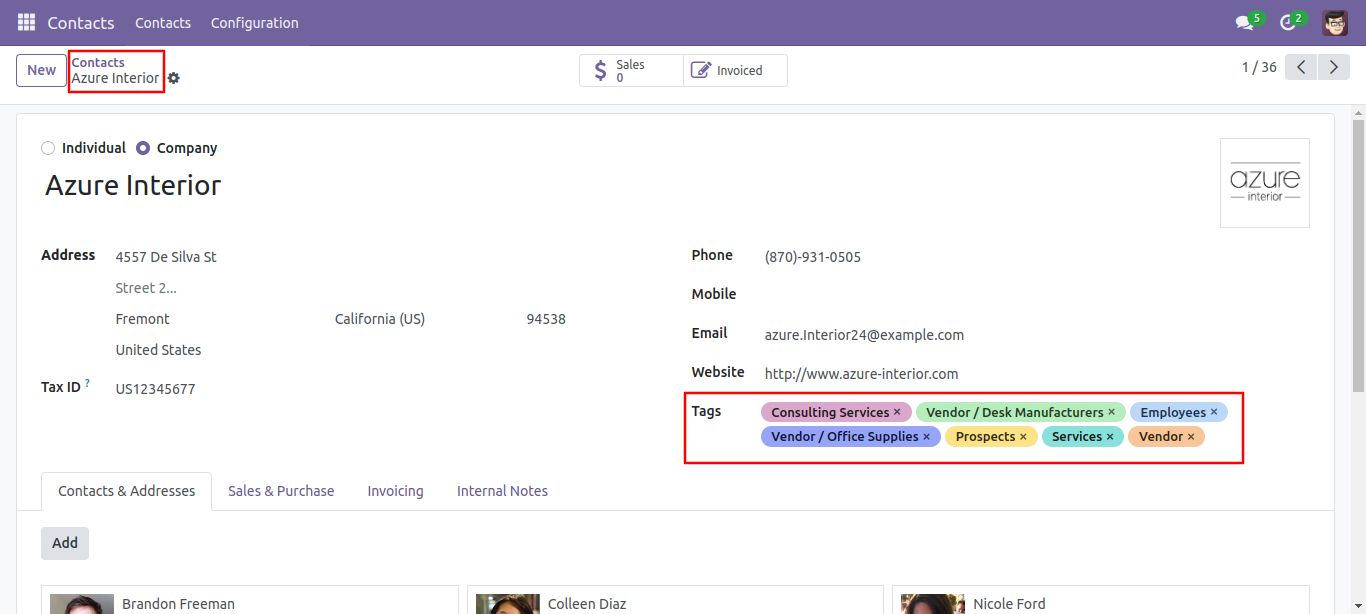This screenshot has width=1366, height=614.
Task: Remove the Consulting Services tag
Action: pos(897,412)
